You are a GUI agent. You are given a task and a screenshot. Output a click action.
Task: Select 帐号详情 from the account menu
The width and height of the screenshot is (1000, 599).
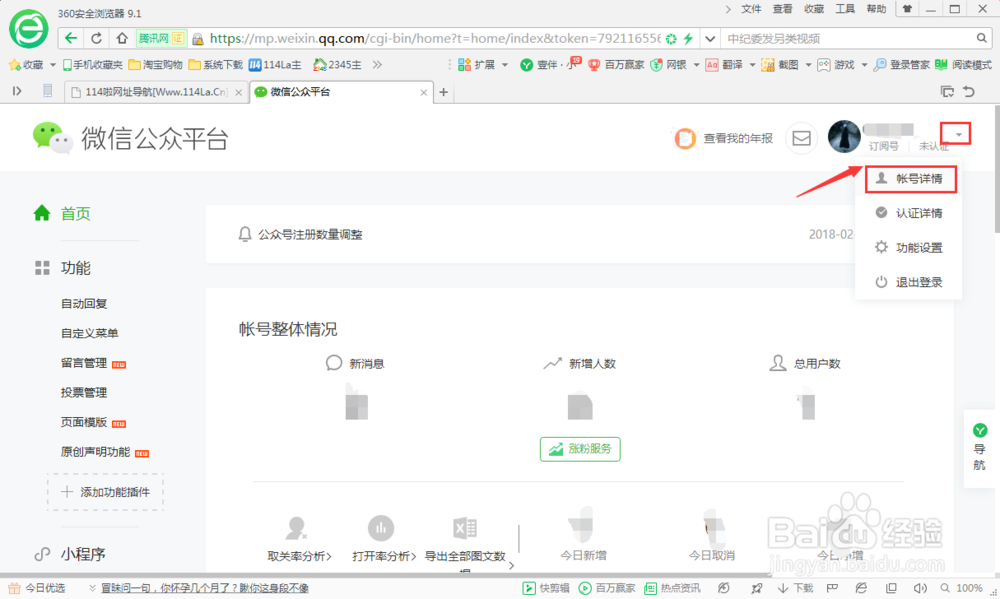point(911,178)
